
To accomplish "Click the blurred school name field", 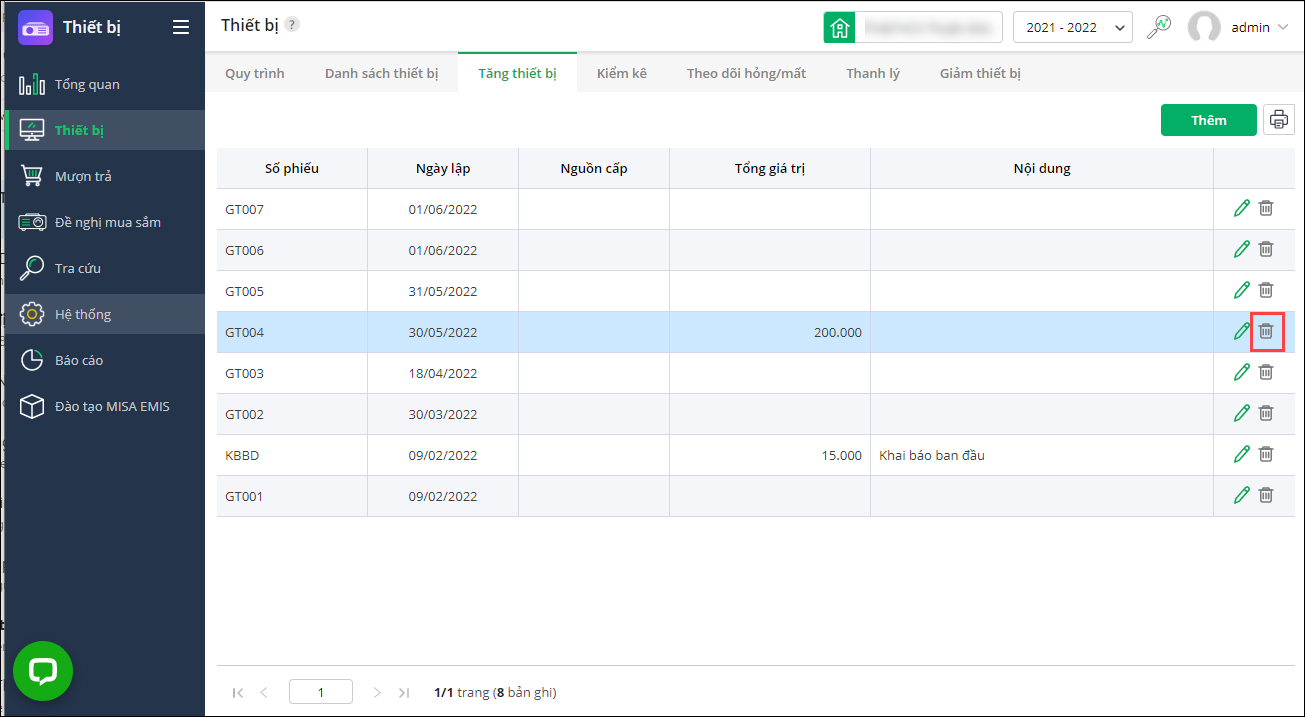I will click(x=929, y=27).
